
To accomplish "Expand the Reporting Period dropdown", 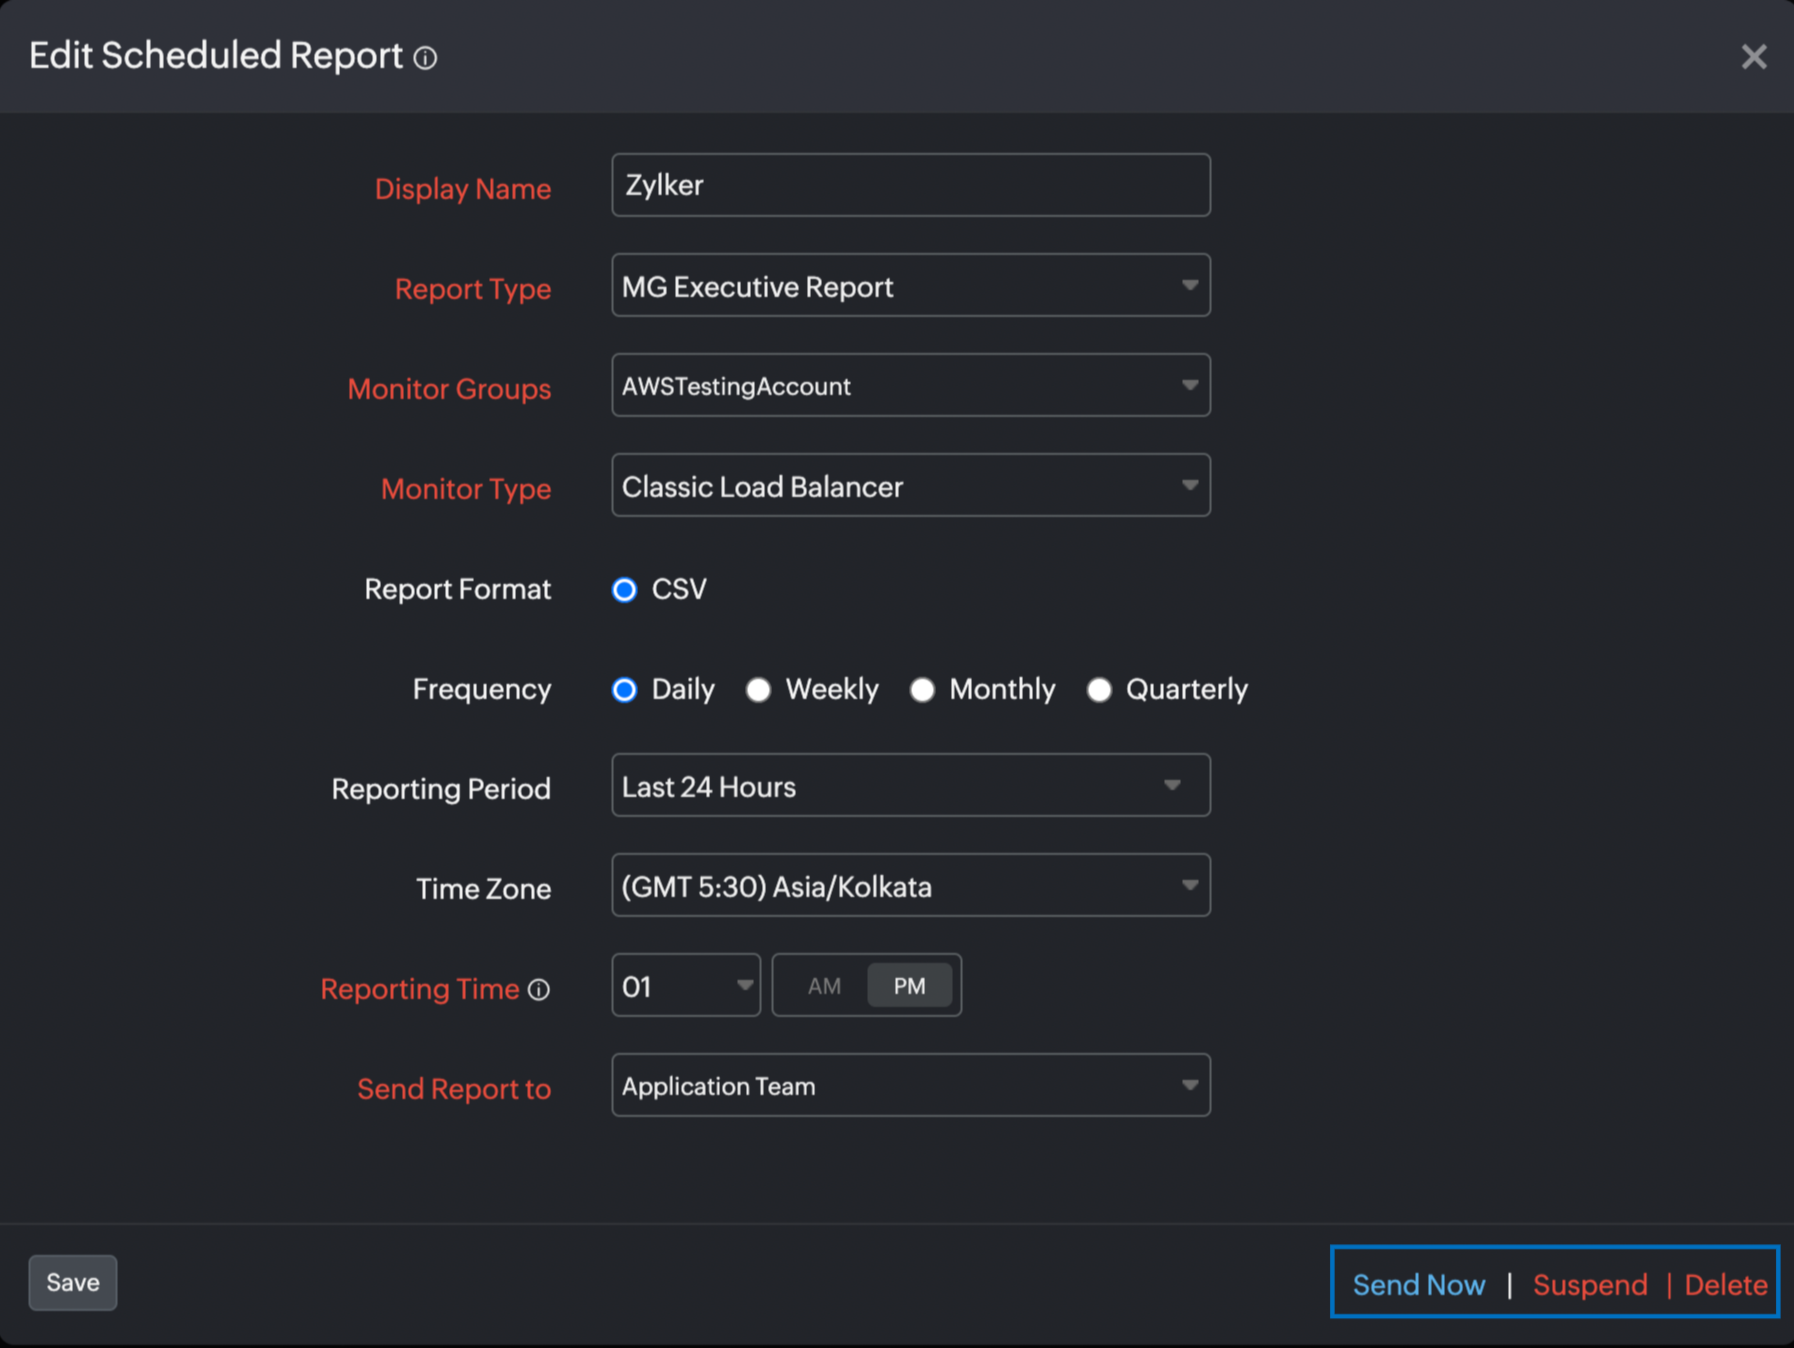I will click(910, 786).
